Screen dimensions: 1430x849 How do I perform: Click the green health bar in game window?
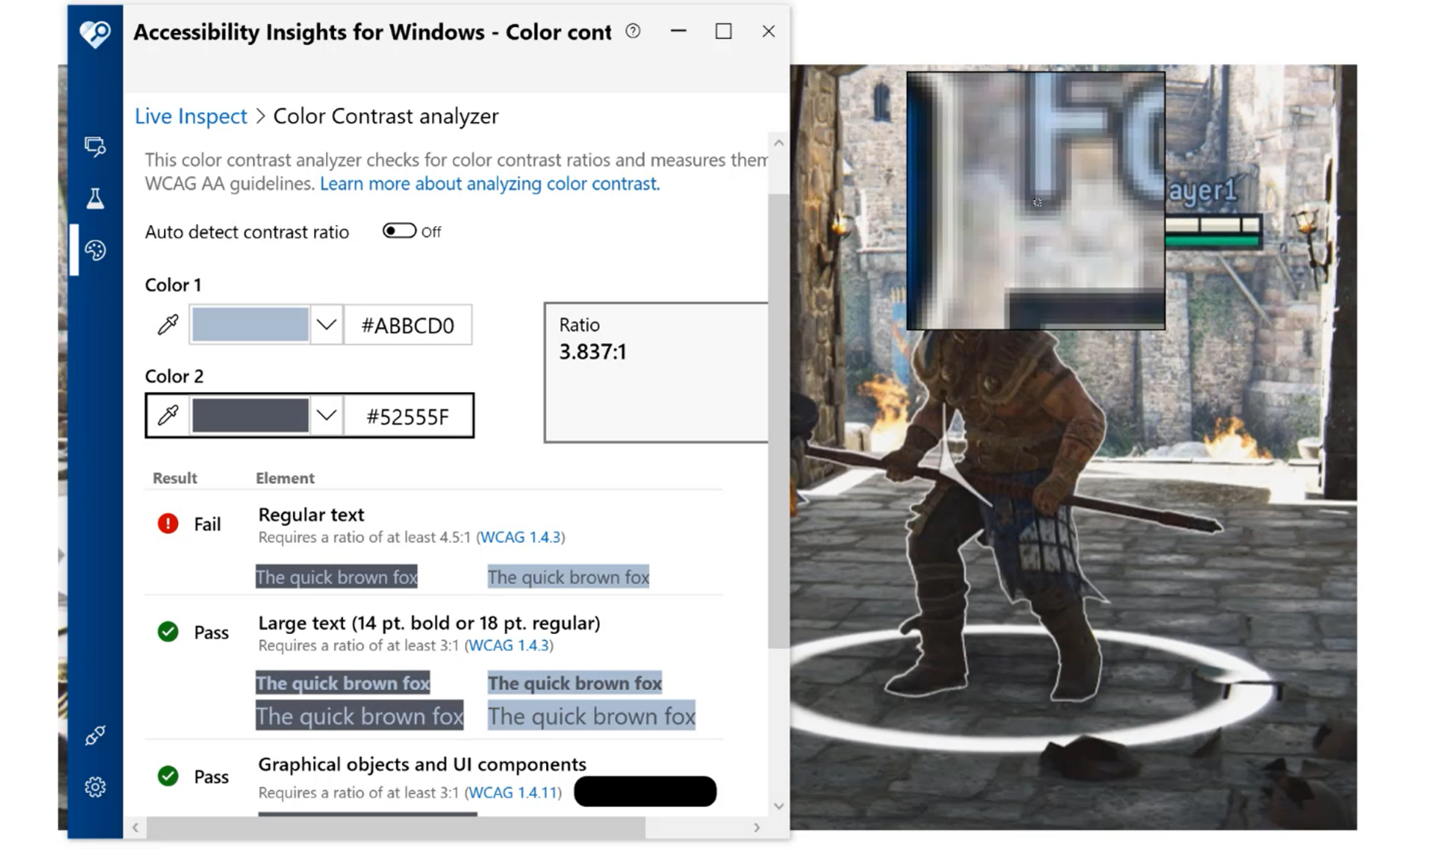coord(1213,241)
